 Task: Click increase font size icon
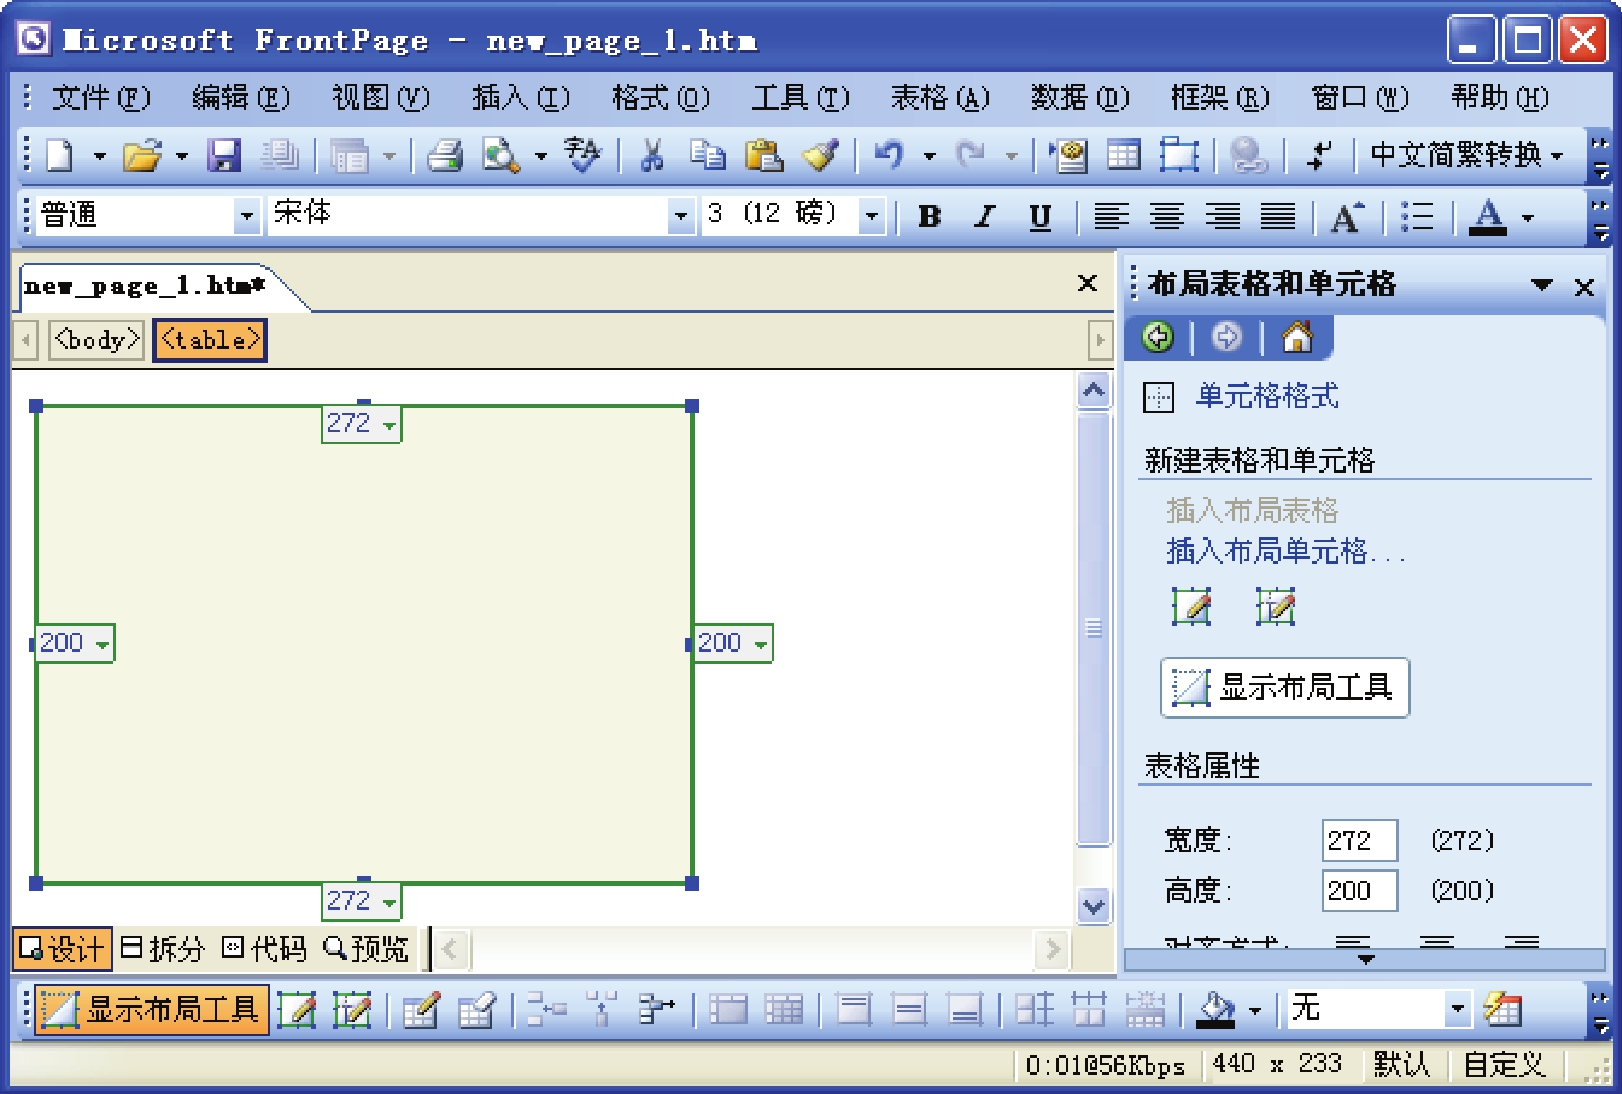coord(1346,216)
